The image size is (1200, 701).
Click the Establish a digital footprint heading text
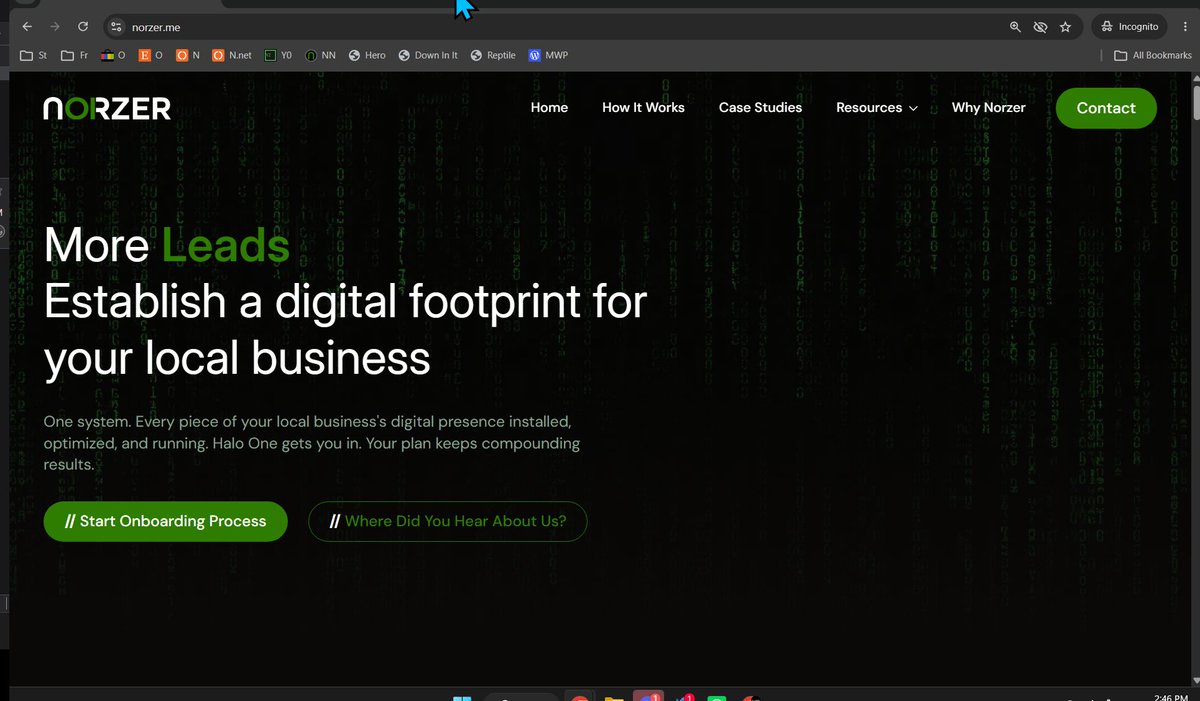[x=346, y=330]
